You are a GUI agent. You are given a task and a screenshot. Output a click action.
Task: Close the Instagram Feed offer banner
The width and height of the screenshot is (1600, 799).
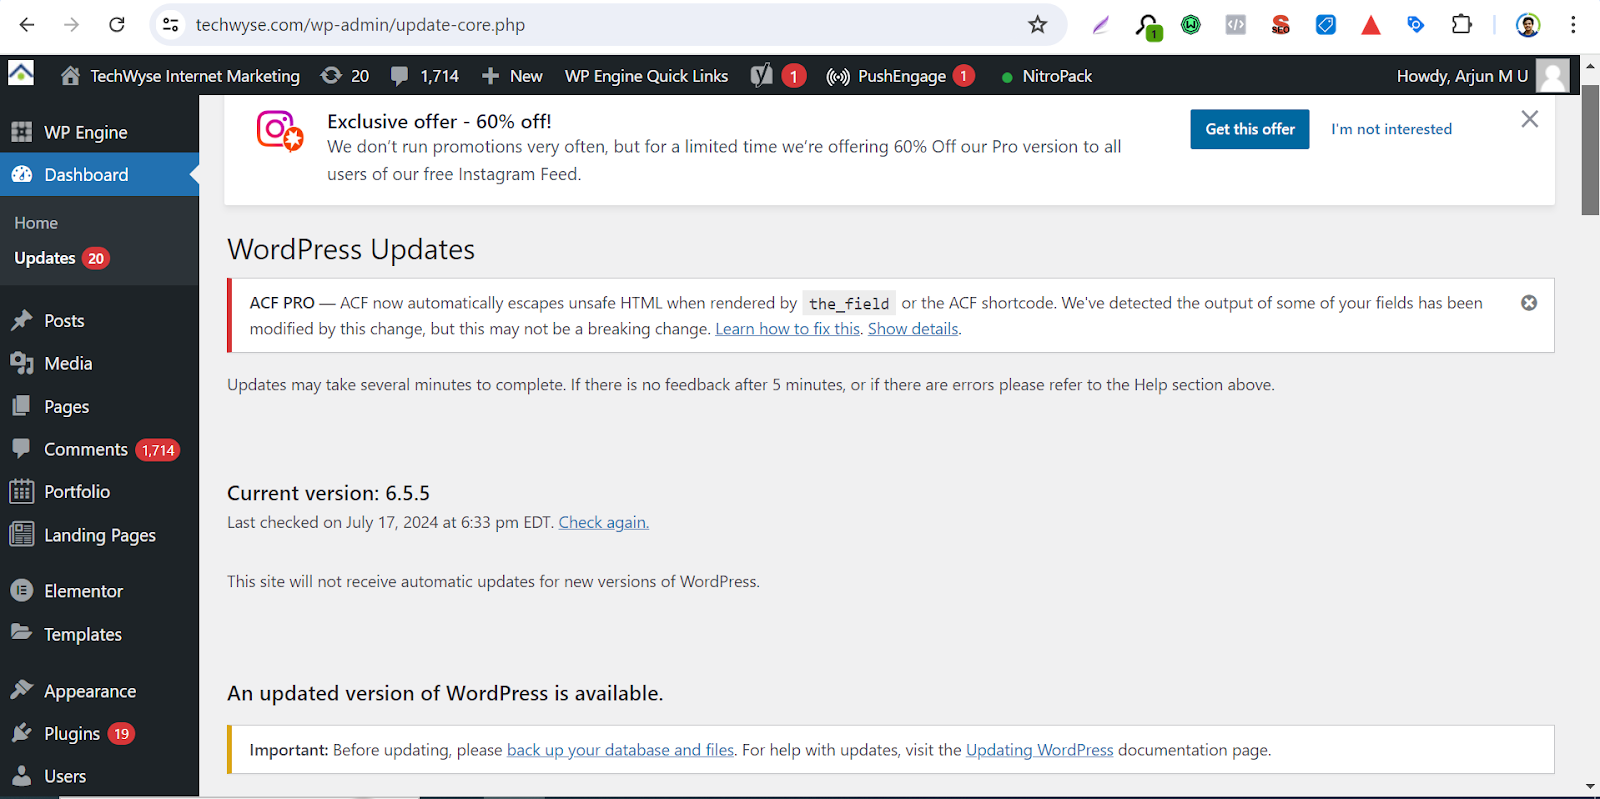point(1529,120)
